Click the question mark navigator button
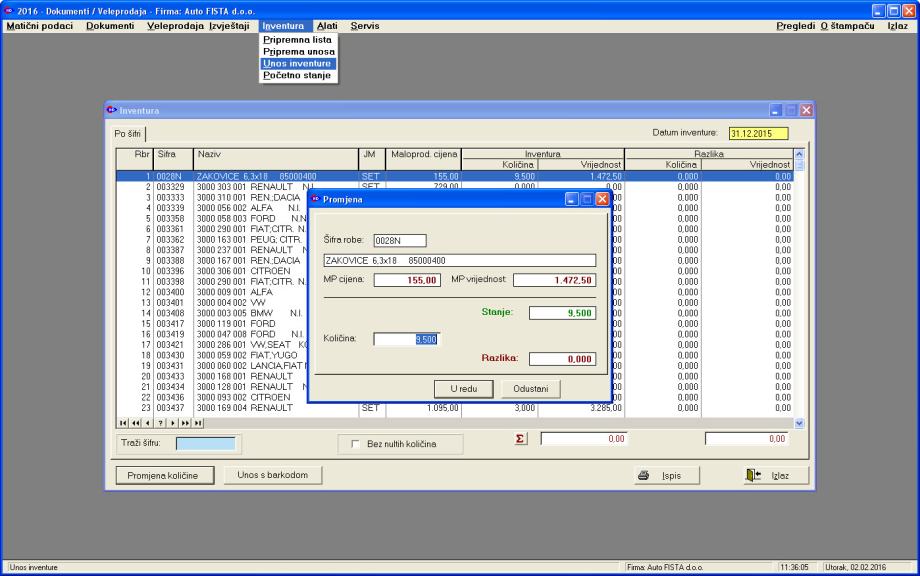Viewport: 920px width, 576px height. coord(160,423)
